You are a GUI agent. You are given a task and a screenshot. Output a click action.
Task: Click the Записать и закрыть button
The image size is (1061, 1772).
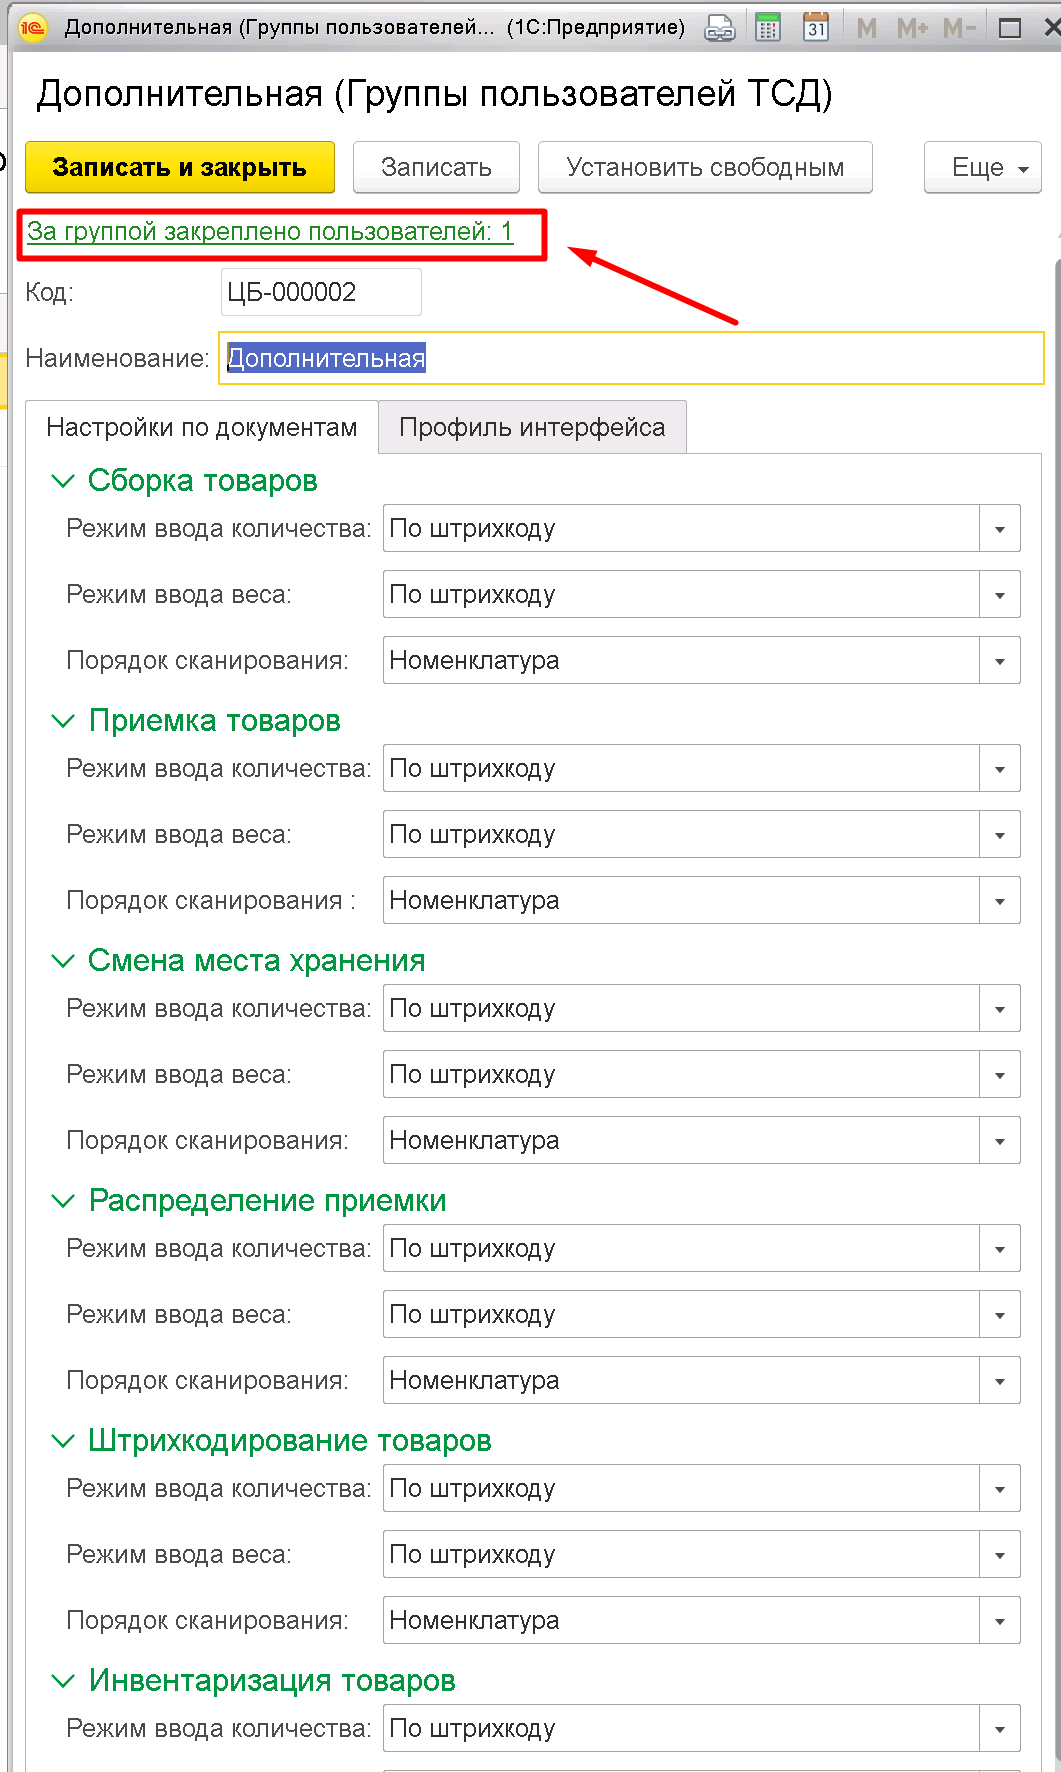tap(180, 167)
